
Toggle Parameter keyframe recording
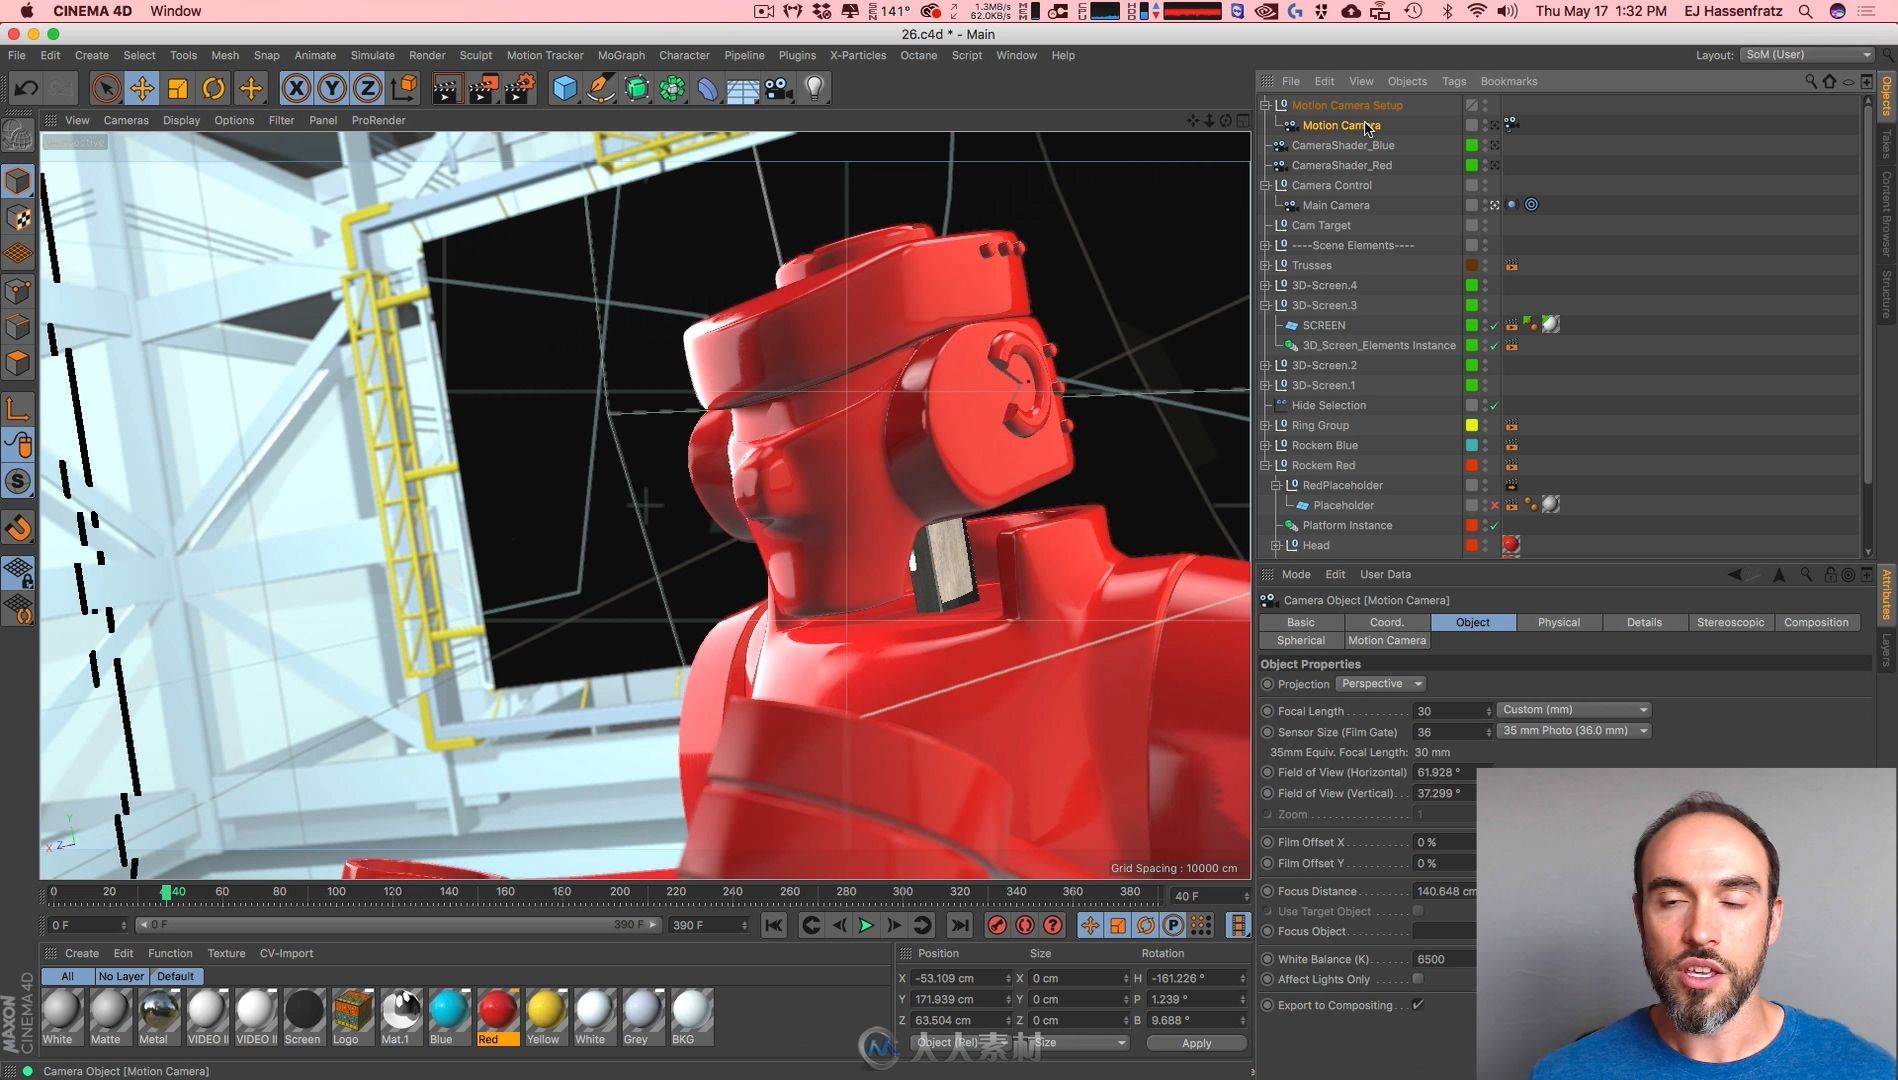tap(1174, 926)
